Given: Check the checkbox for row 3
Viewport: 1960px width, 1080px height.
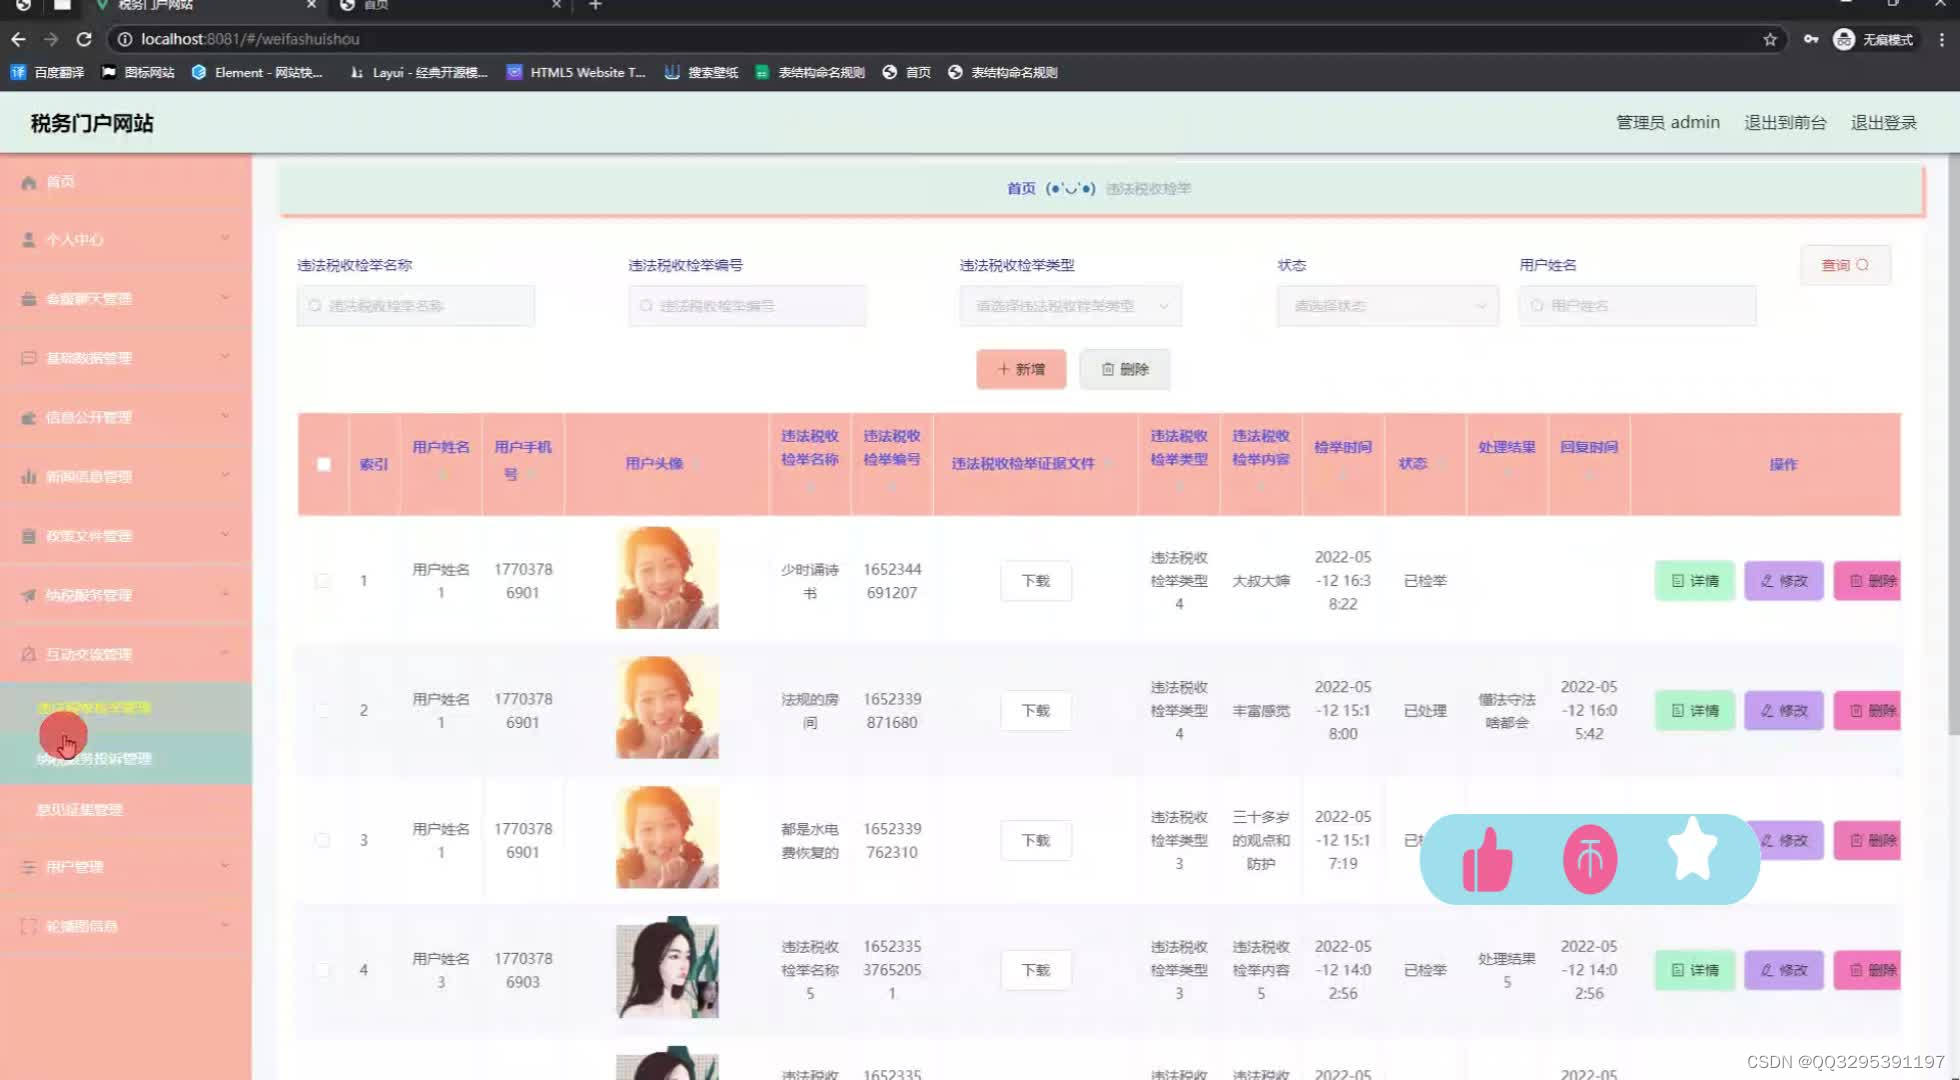Looking at the screenshot, I should tap(323, 840).
